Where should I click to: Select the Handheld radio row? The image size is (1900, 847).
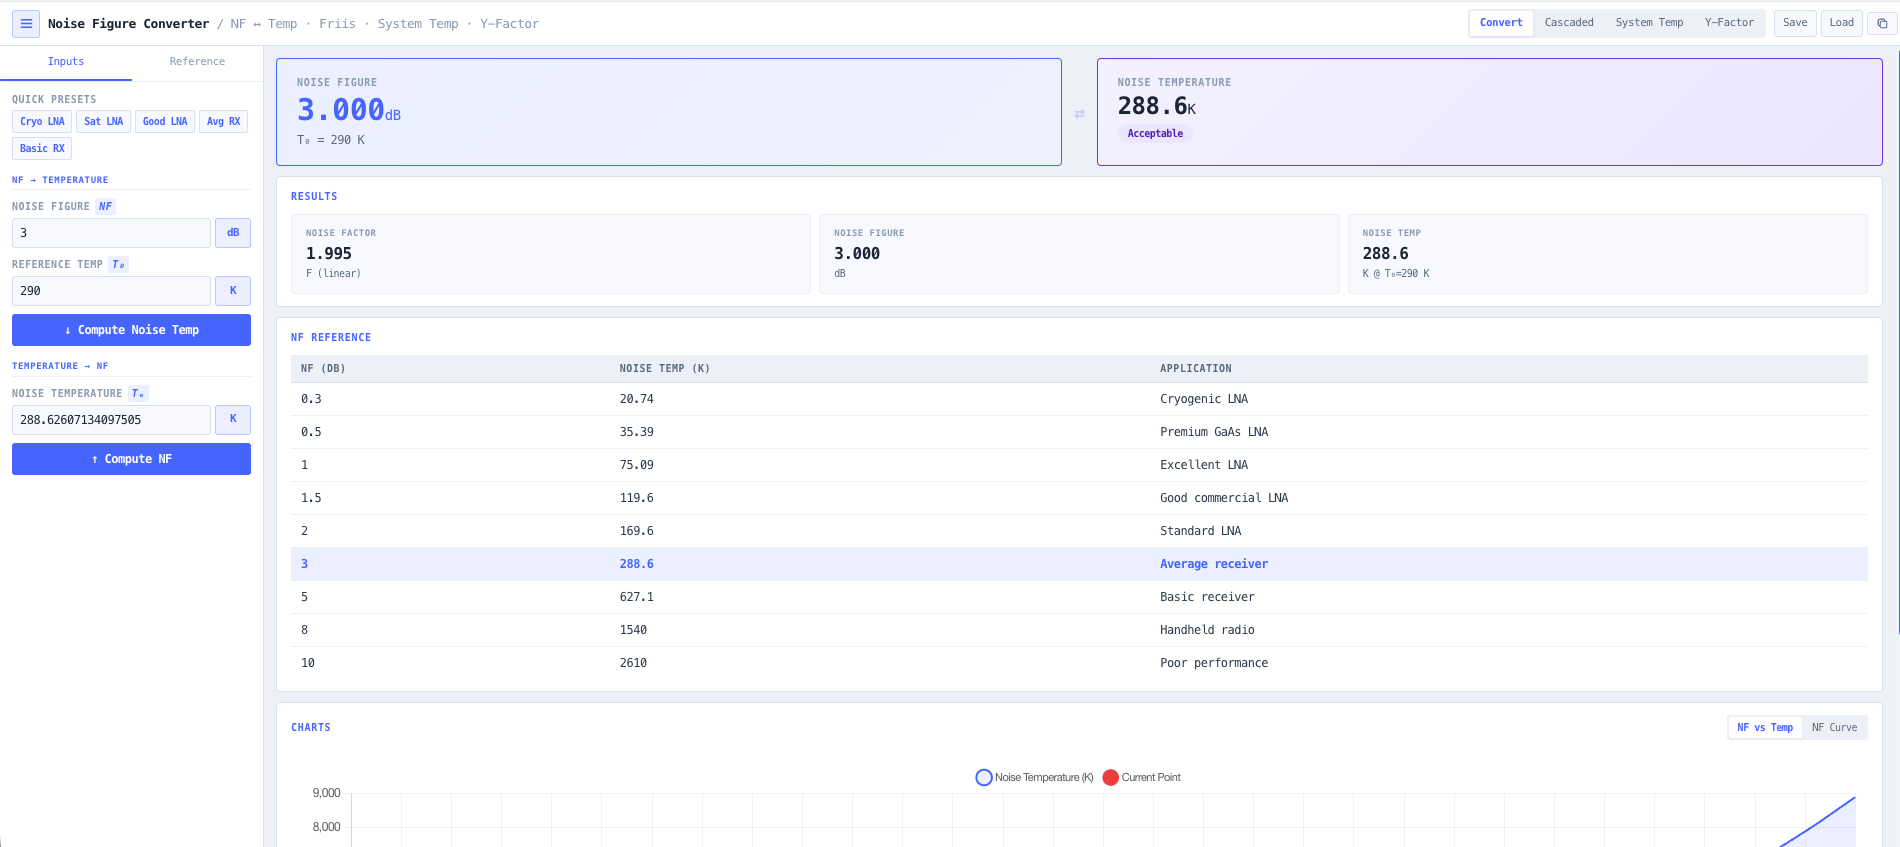pyautogui.click(x=1079, y=630)
